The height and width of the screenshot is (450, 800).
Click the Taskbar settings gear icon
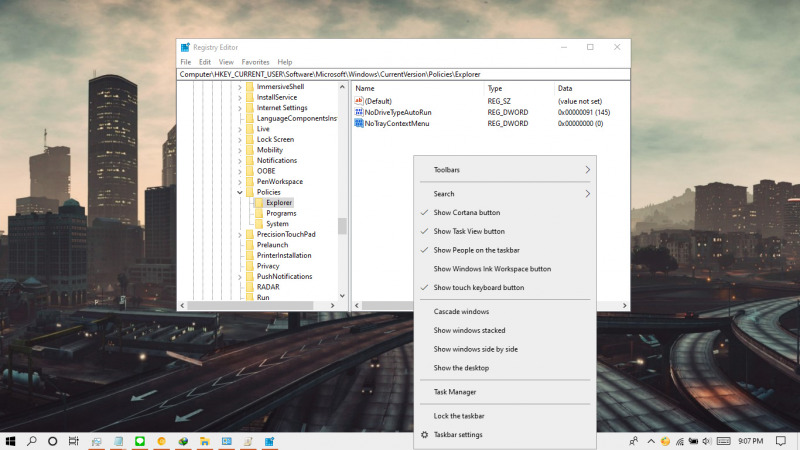coord(424,435)
